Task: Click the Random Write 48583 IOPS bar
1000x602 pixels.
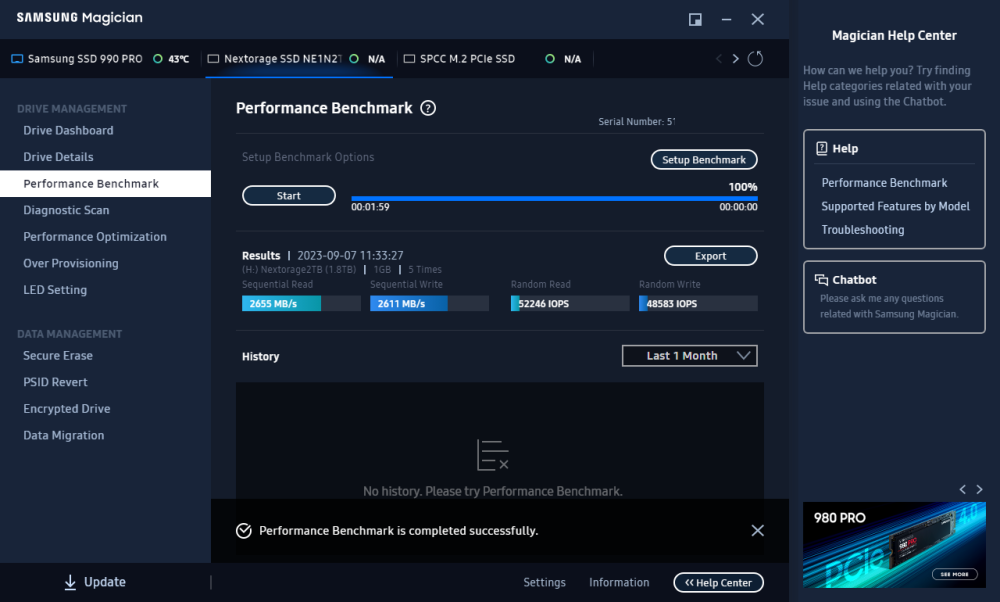Action: tap(698, 304)
